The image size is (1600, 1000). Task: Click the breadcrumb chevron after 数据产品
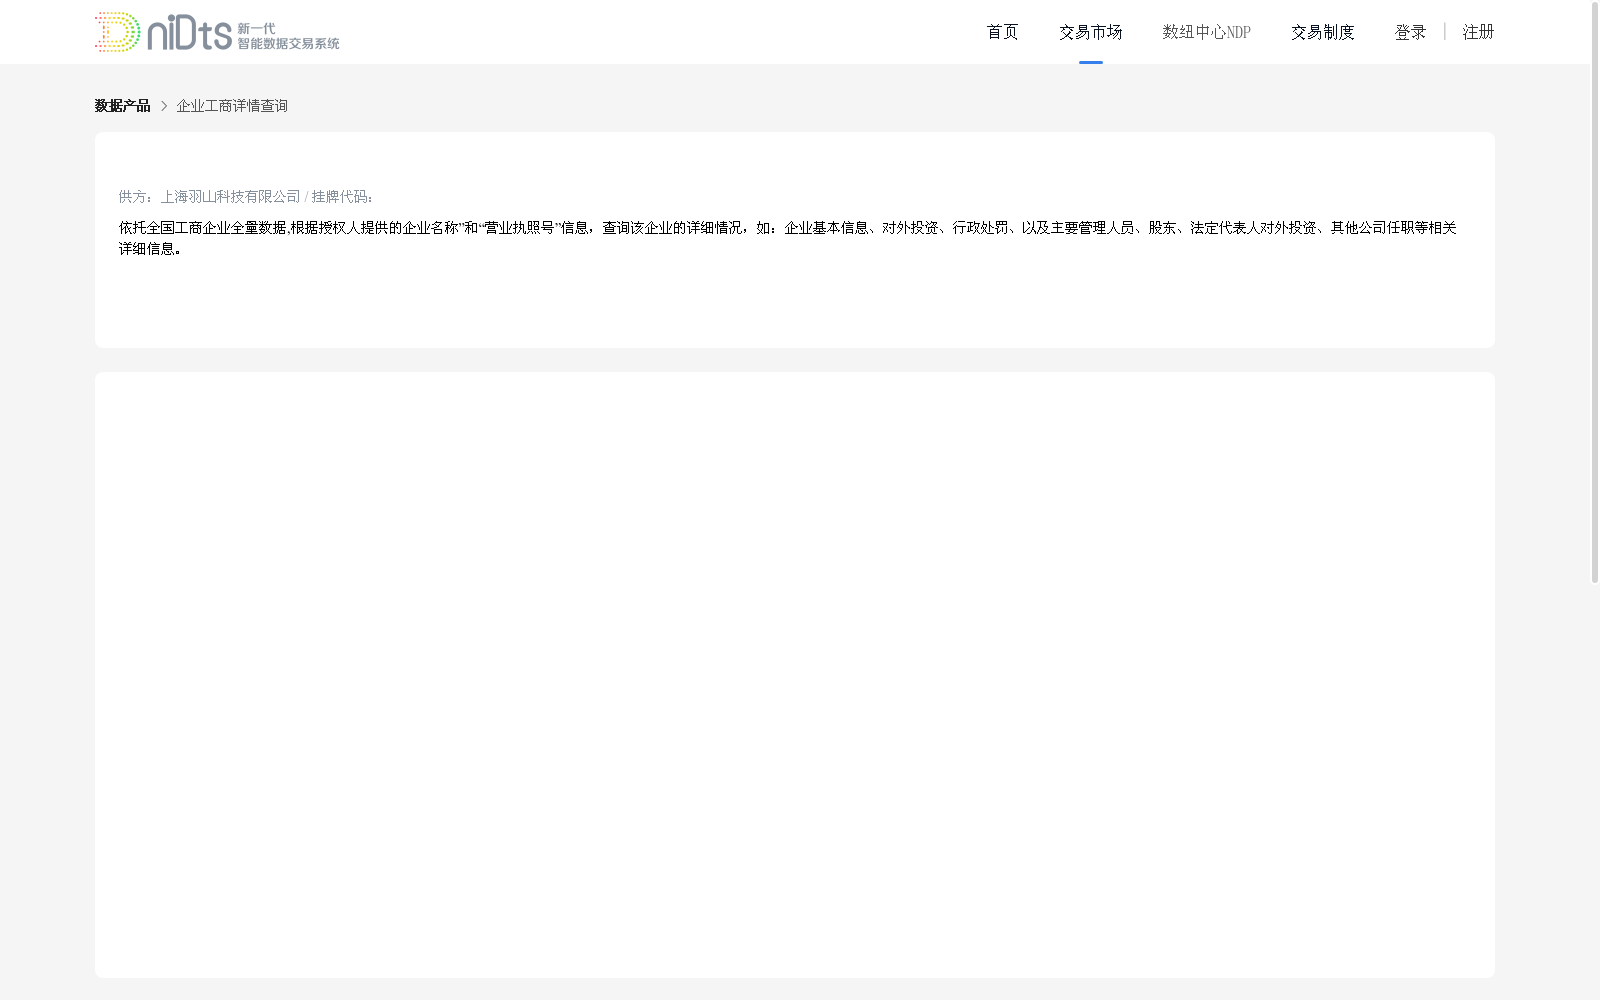(164, 106)
